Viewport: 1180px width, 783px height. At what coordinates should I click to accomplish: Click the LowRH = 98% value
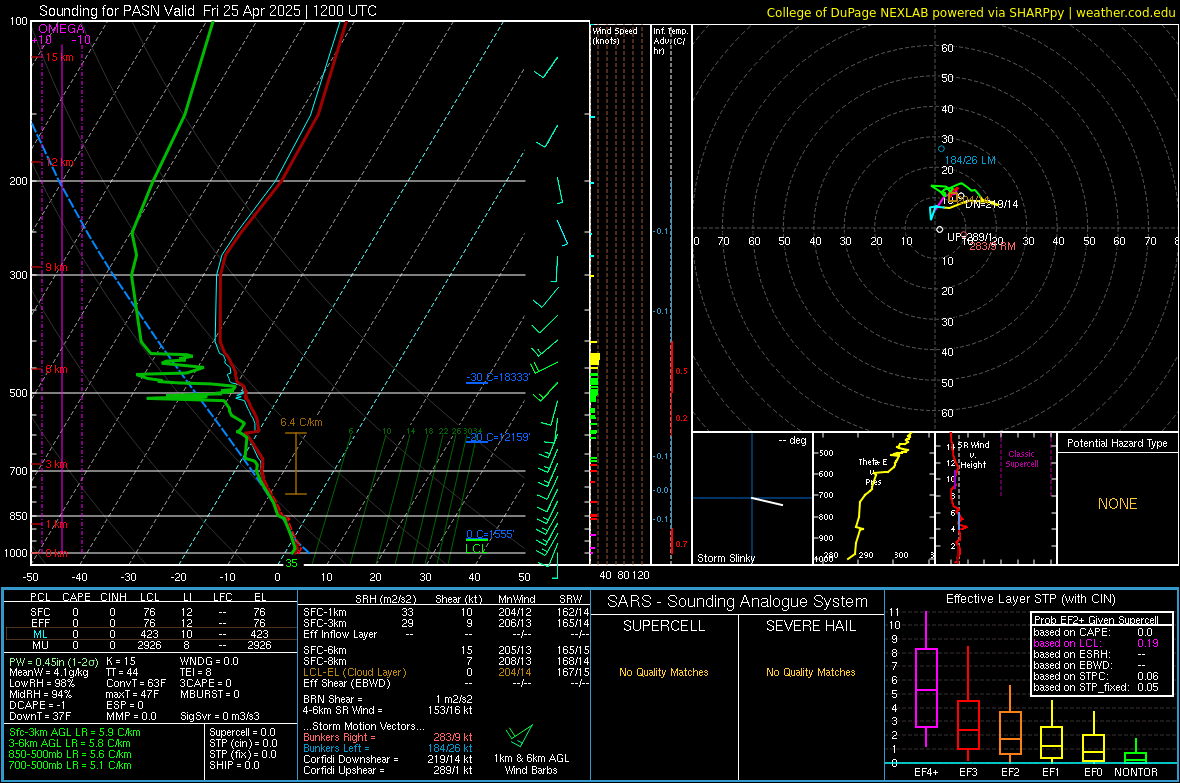42,683
